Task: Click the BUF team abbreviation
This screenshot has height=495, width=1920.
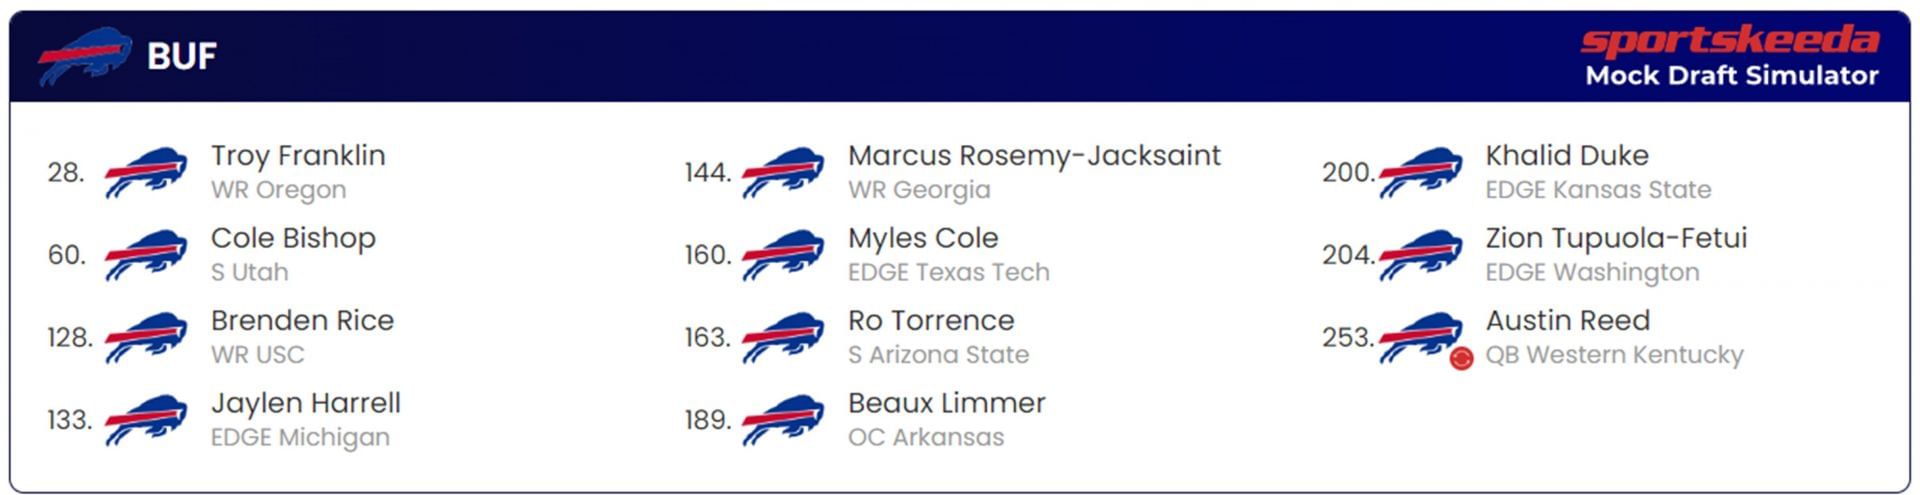Action: point(181,56)
